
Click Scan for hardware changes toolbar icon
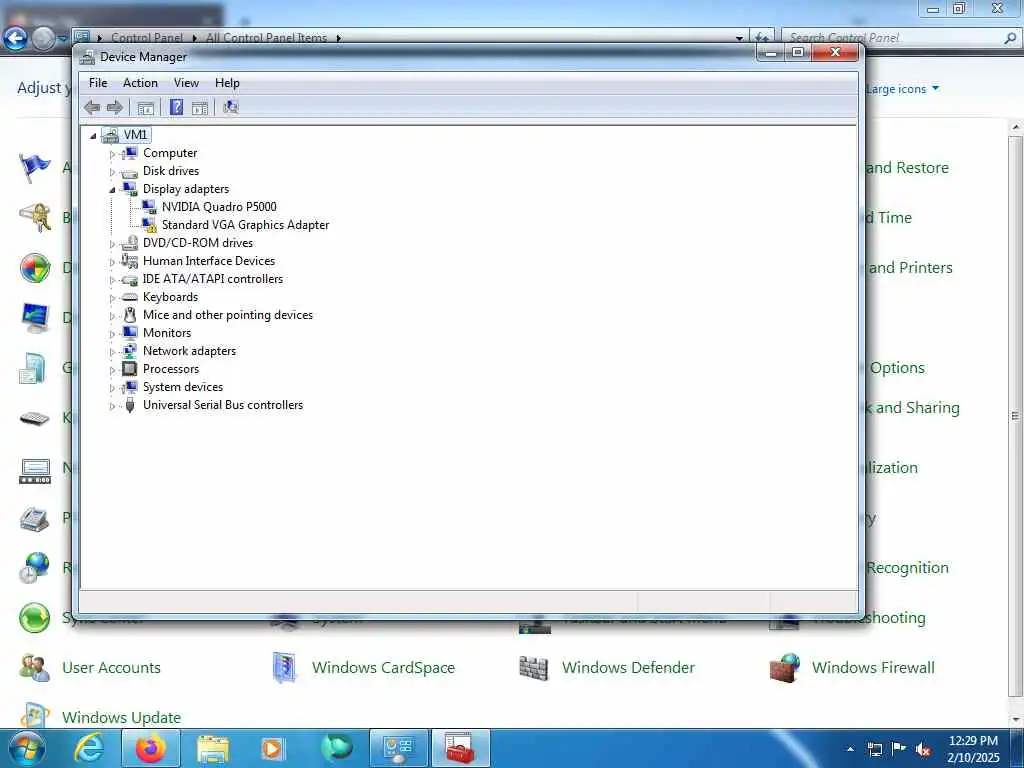coord(231,107)
